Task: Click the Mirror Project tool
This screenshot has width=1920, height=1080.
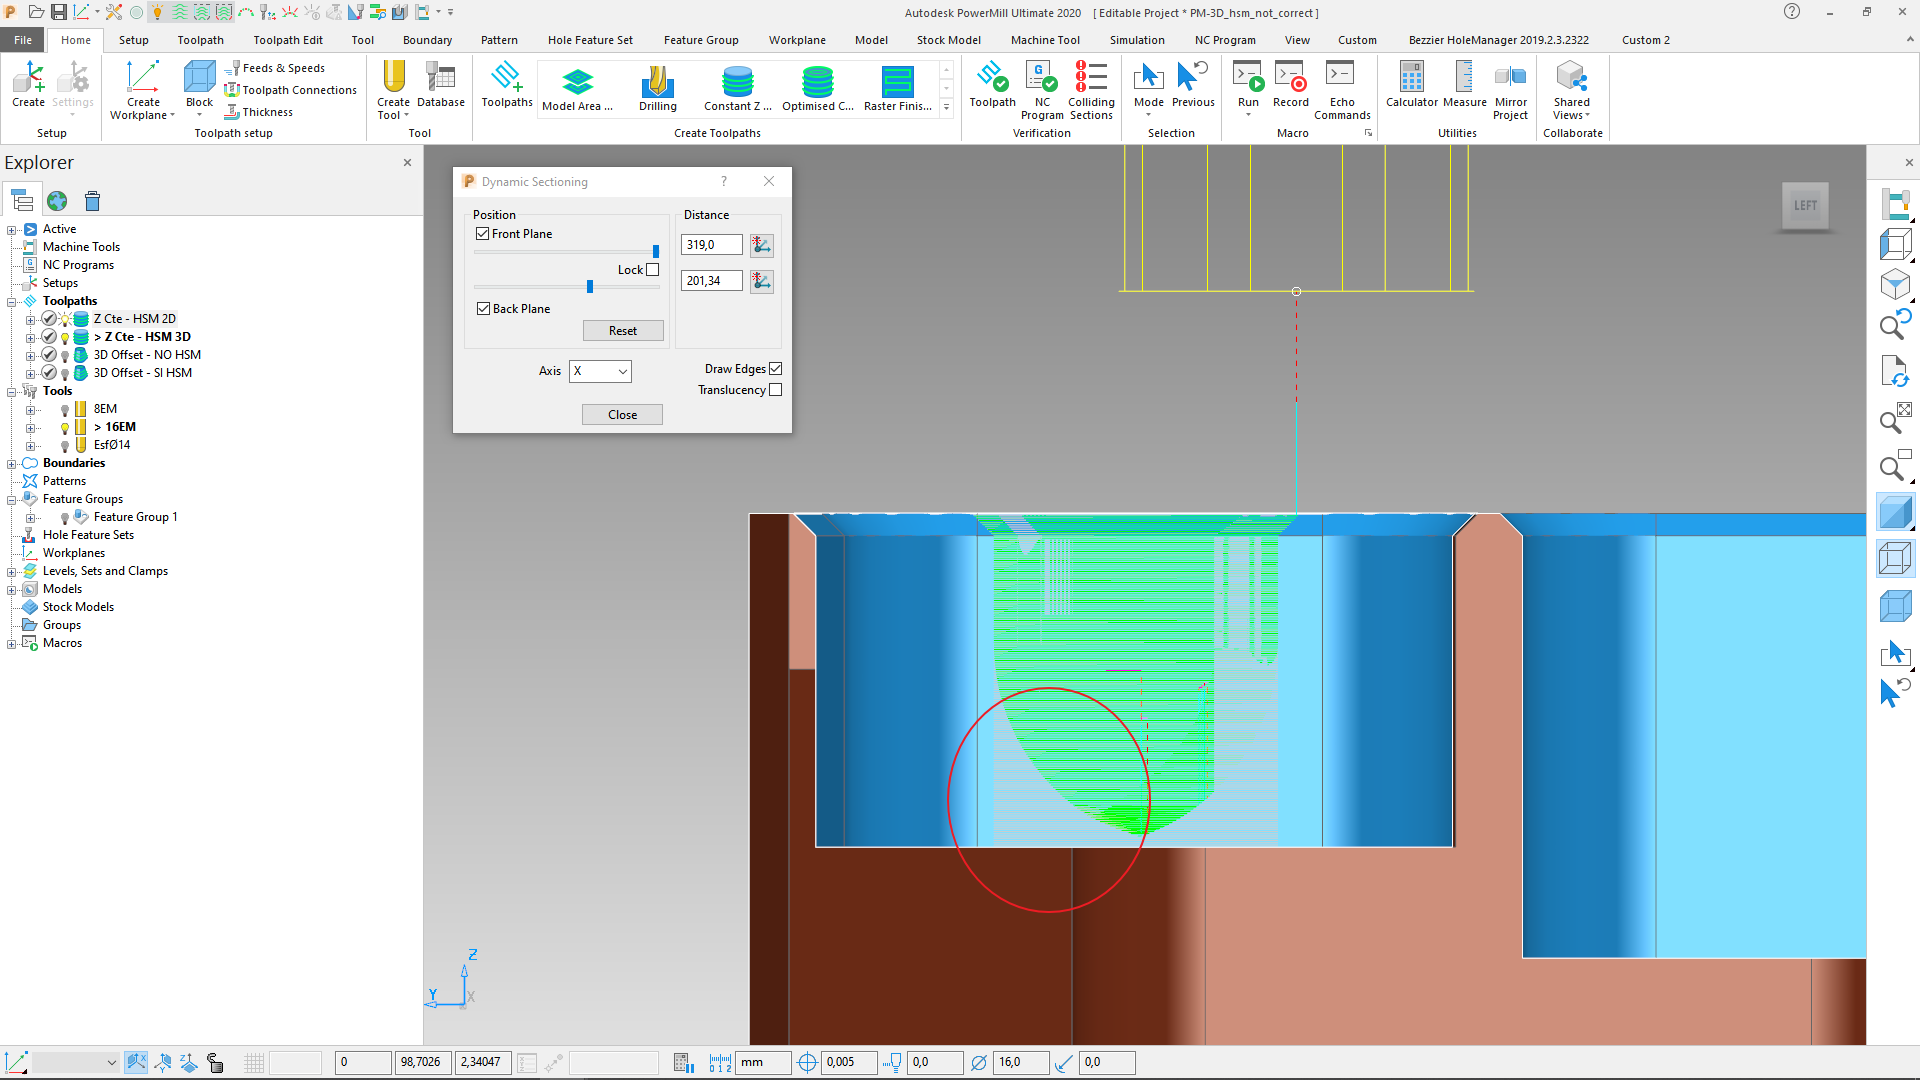Action: (x=1510, y=88)
